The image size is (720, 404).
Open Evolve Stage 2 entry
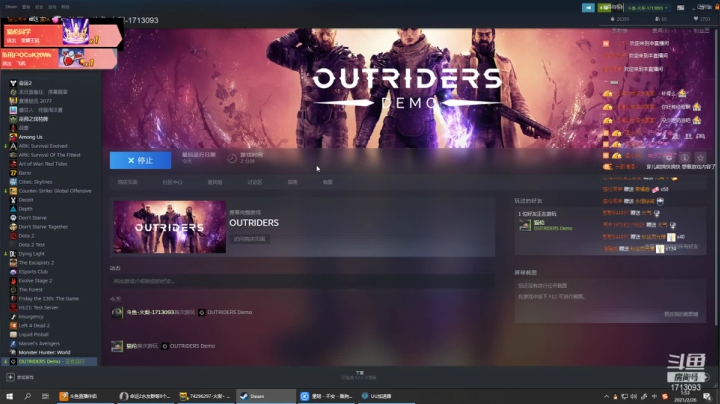click(35, 281)
